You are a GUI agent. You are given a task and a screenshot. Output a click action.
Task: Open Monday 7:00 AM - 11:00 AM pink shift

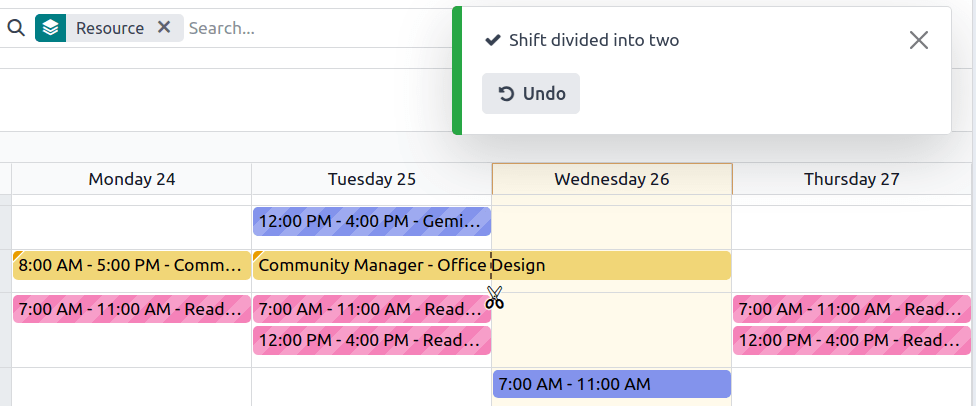point(132,309)
